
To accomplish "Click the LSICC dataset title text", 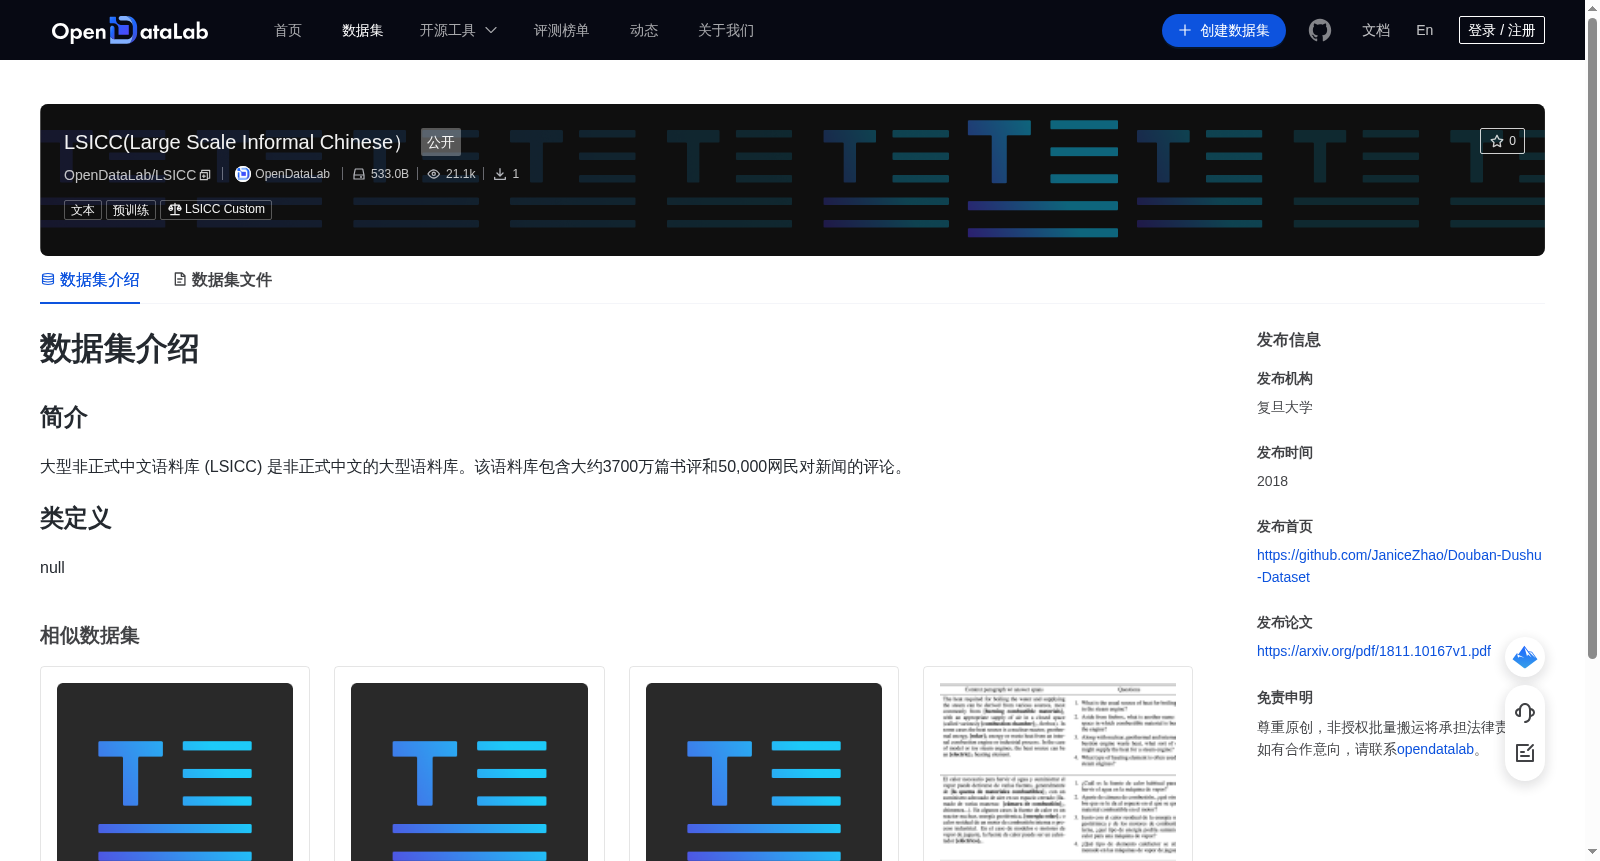I will 233,142.
